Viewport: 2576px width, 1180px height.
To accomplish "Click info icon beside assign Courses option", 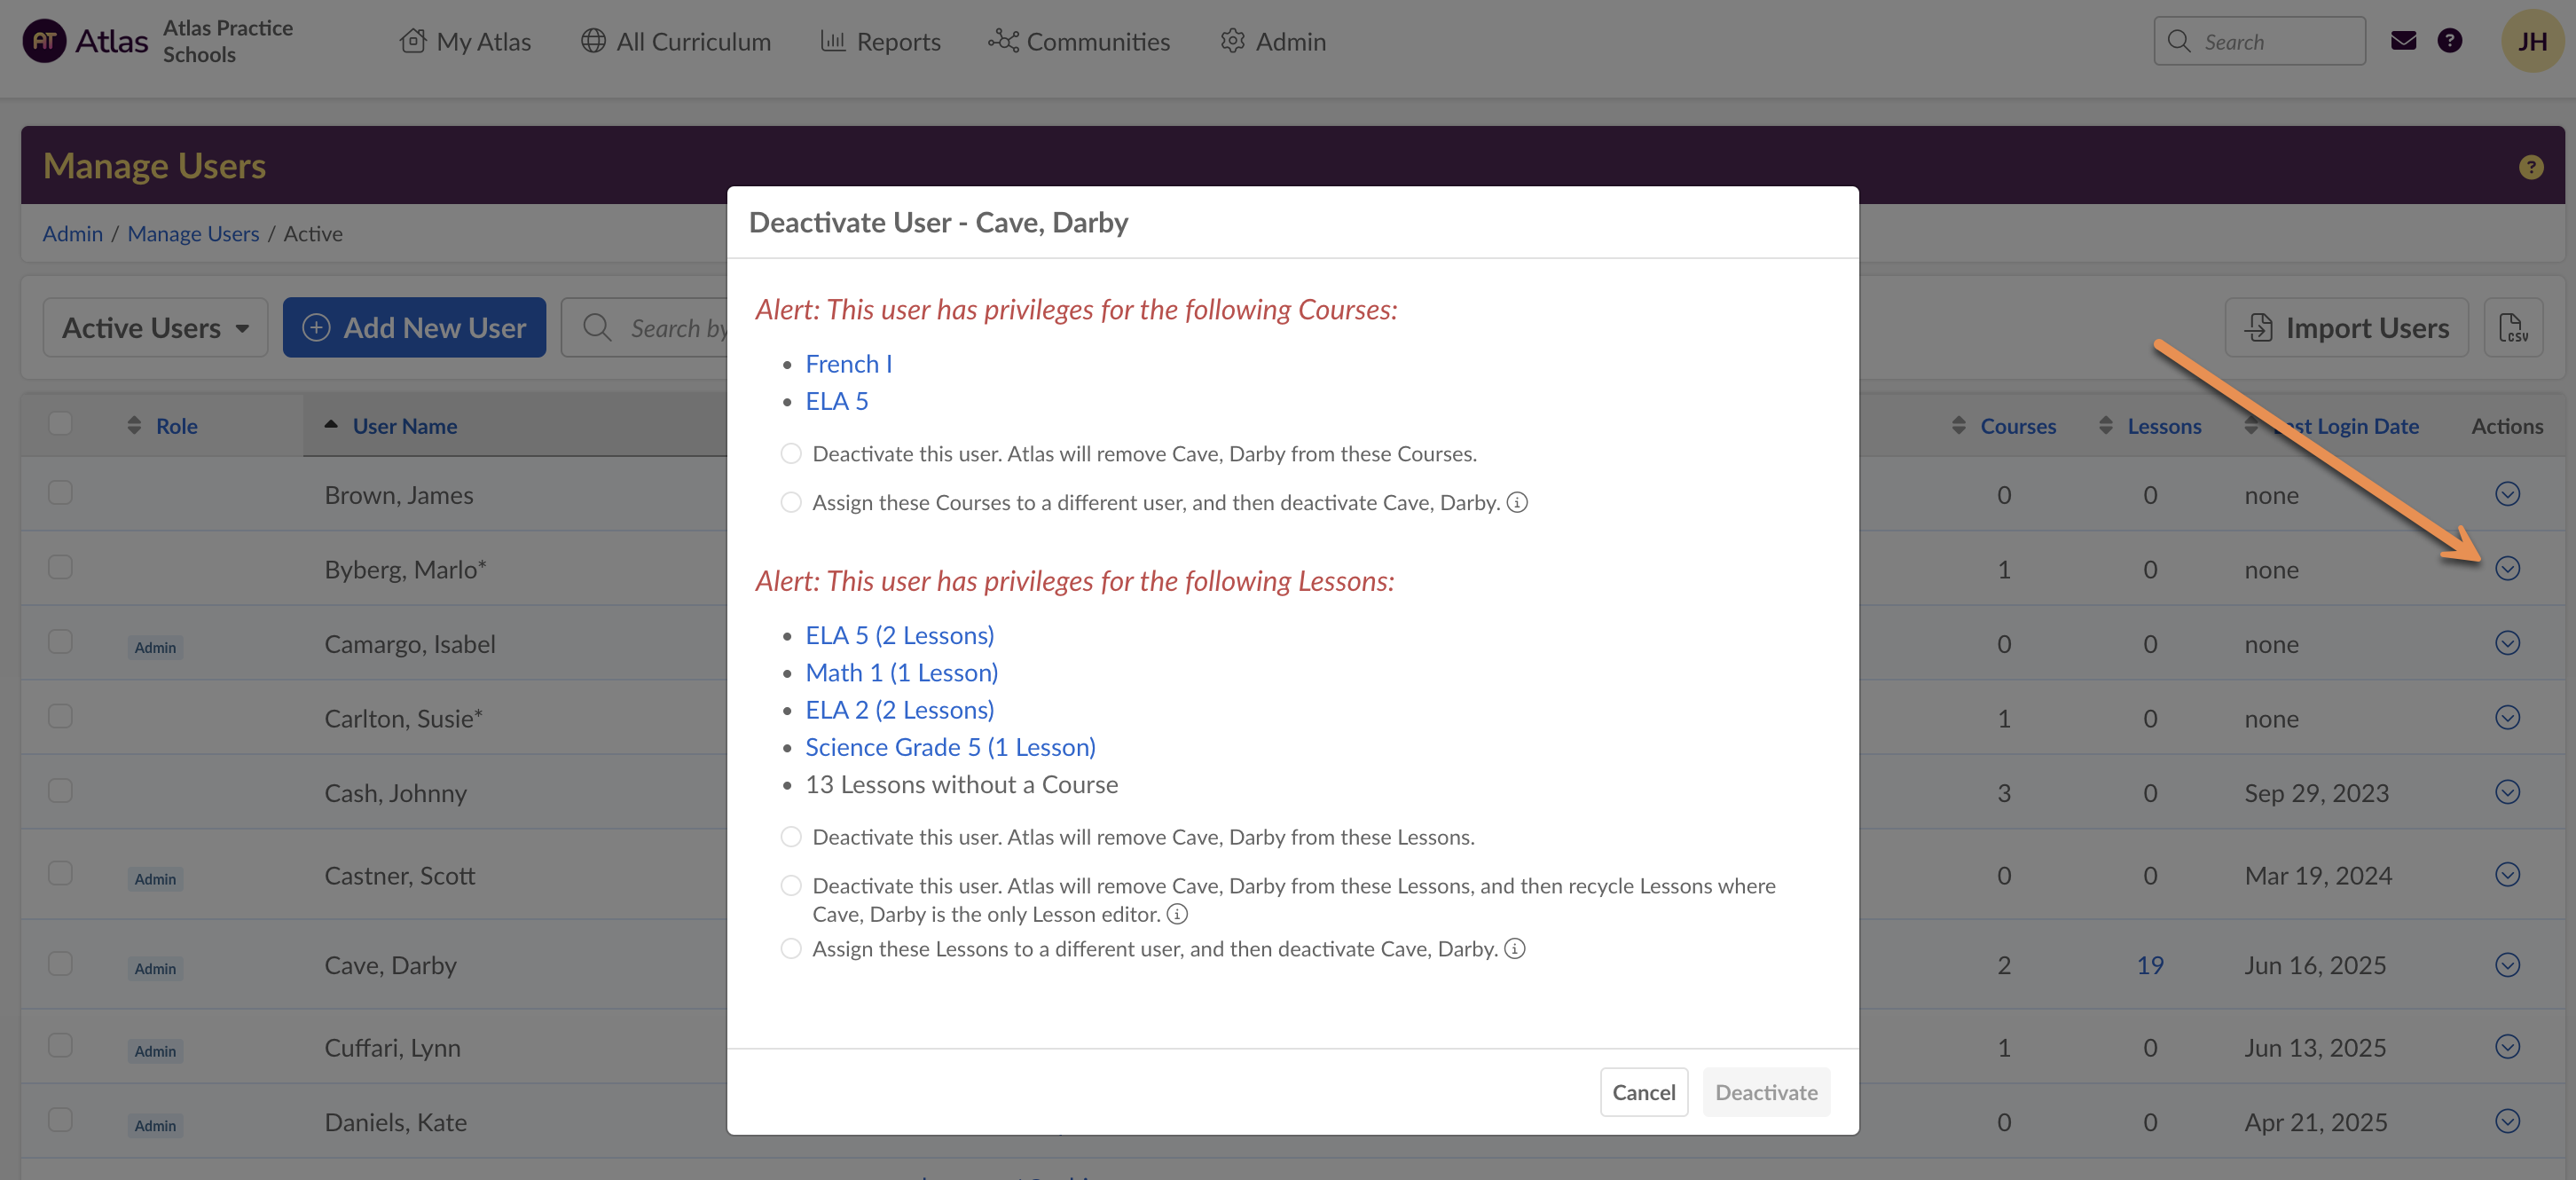I will [x=1517, y=502].
